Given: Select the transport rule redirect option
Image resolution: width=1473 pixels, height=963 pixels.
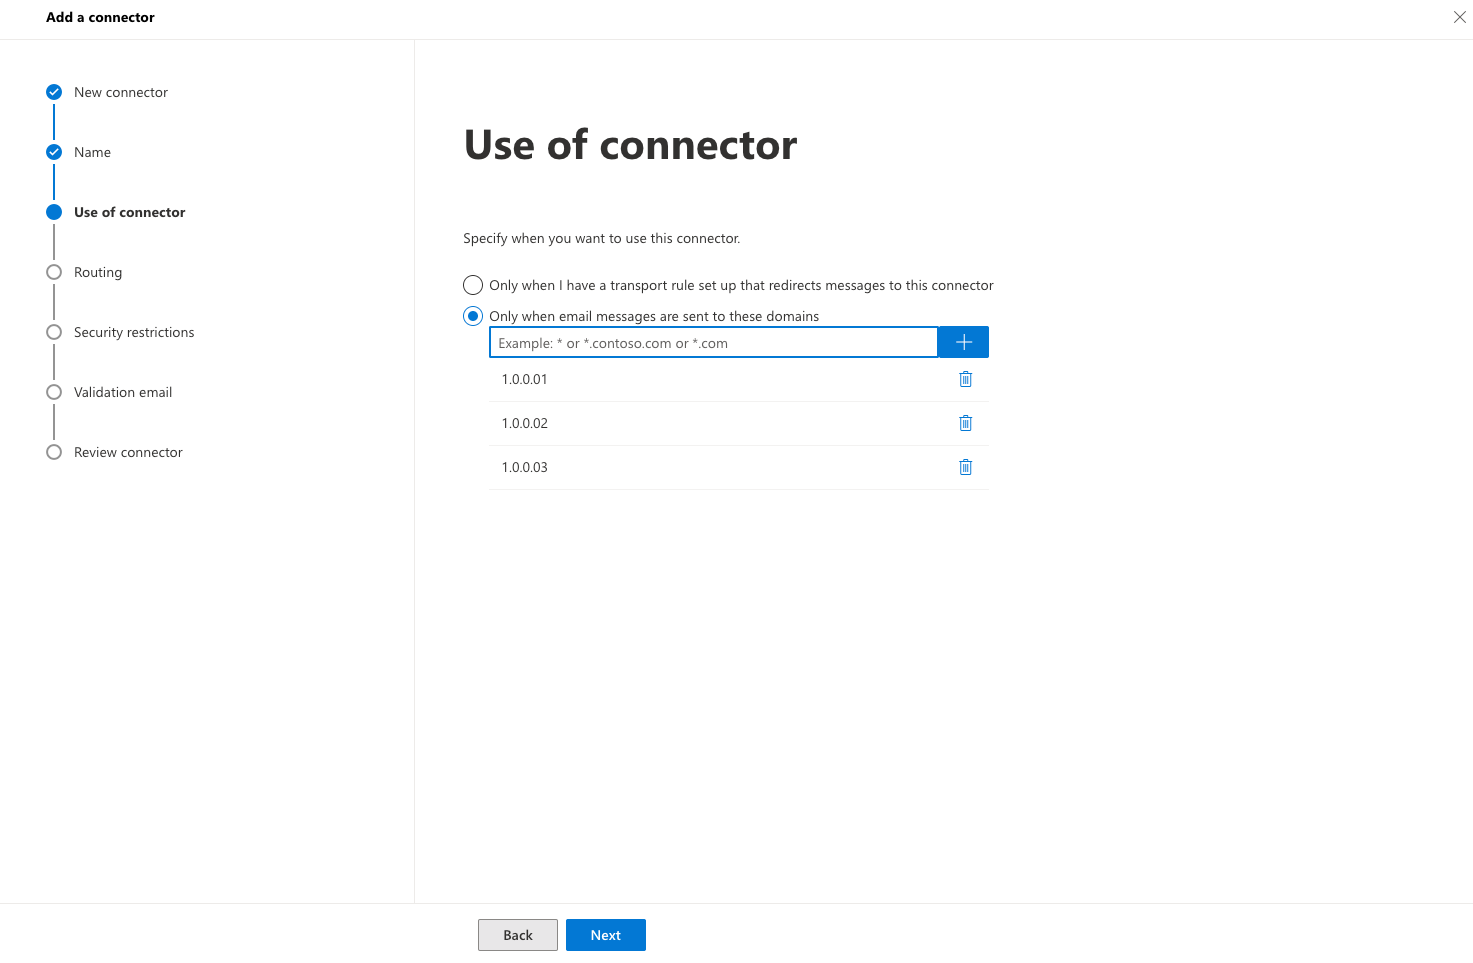Looking at the screenshot, I should coord(472,284).
